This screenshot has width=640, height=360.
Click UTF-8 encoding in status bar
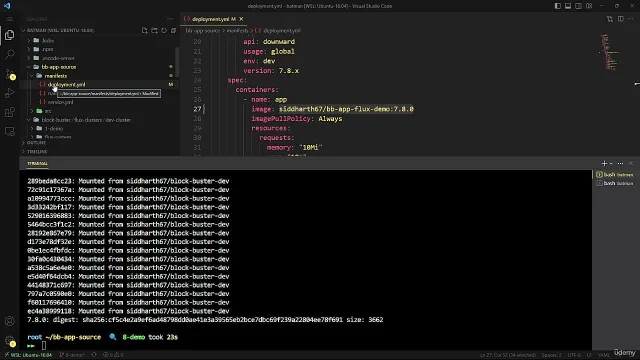tap(574, 355)
